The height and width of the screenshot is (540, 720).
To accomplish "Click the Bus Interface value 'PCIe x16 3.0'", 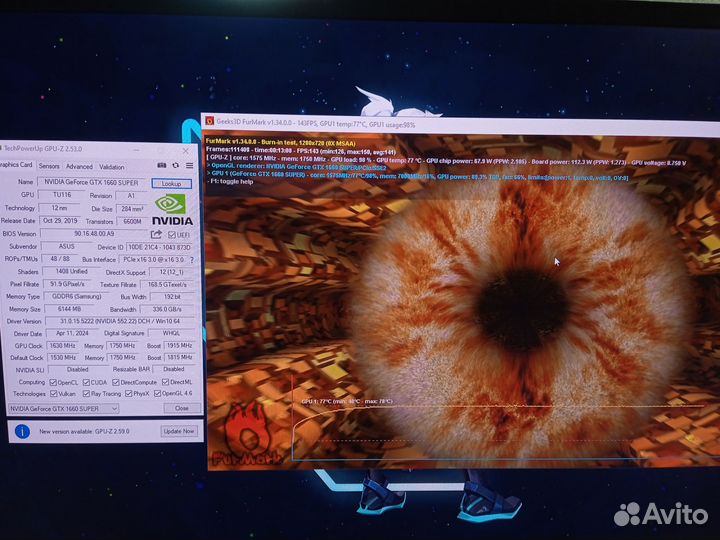I will point(153,259).
